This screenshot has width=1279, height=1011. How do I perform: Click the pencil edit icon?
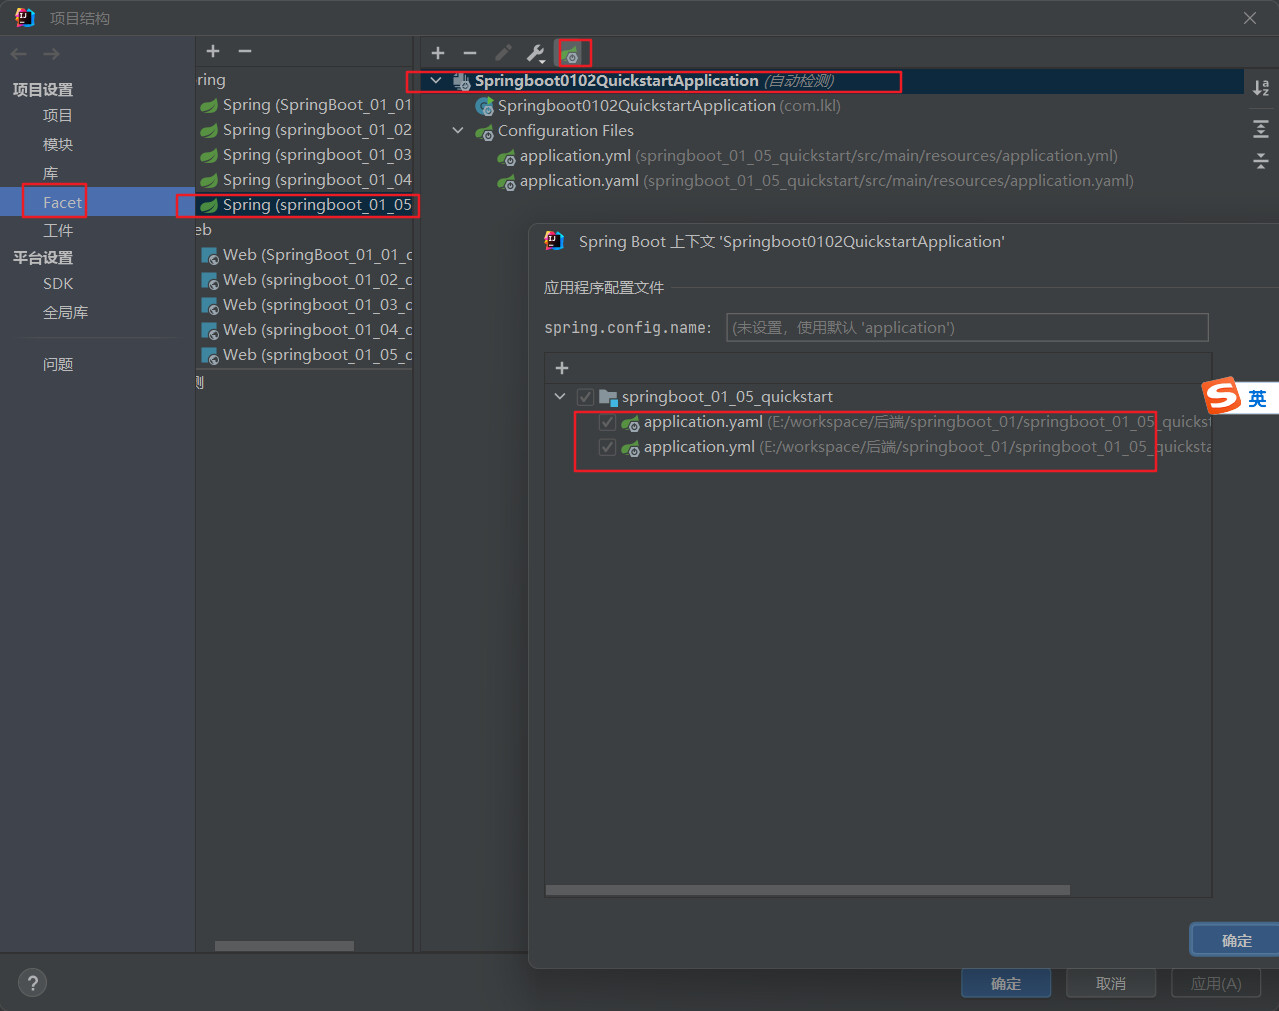pyautogui.click(x=503, y=53)
